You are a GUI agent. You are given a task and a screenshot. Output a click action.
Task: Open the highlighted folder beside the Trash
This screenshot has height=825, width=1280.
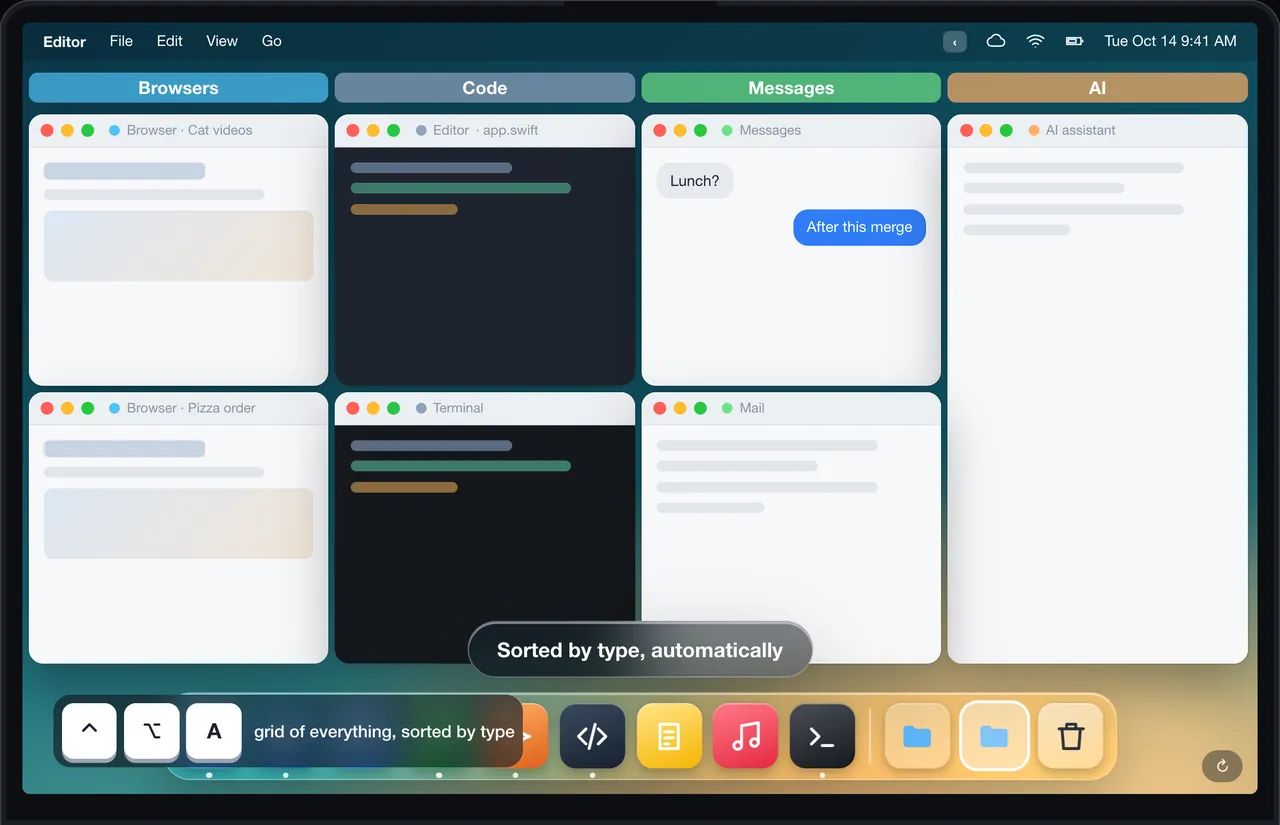tap(994, 737)
